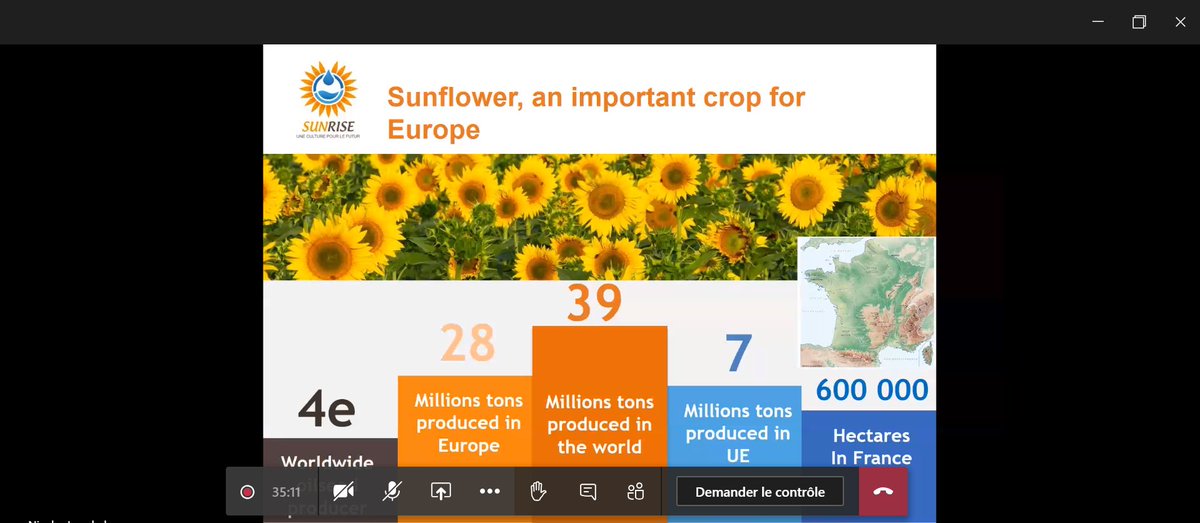This screenshot has height=523, width=1200.
Task: Click "Hectares In France" label
Action: point(871,447)
